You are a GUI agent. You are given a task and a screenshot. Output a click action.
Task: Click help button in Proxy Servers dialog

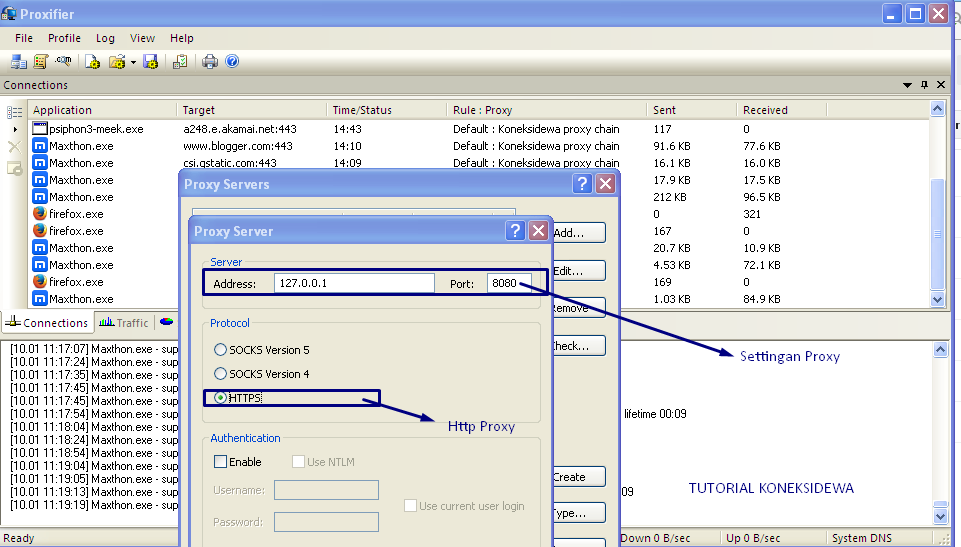point(582,183)
